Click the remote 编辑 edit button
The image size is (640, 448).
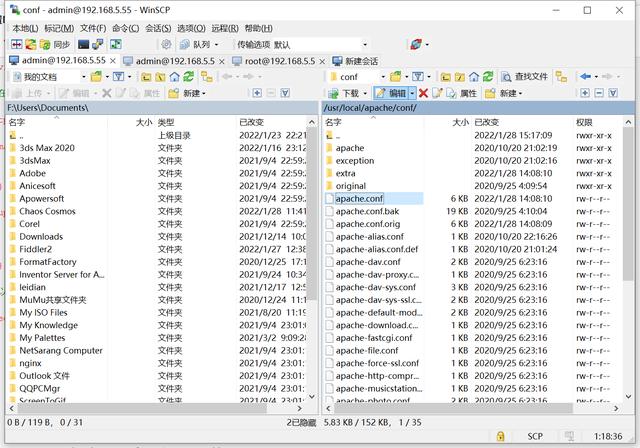click(391, 93)
